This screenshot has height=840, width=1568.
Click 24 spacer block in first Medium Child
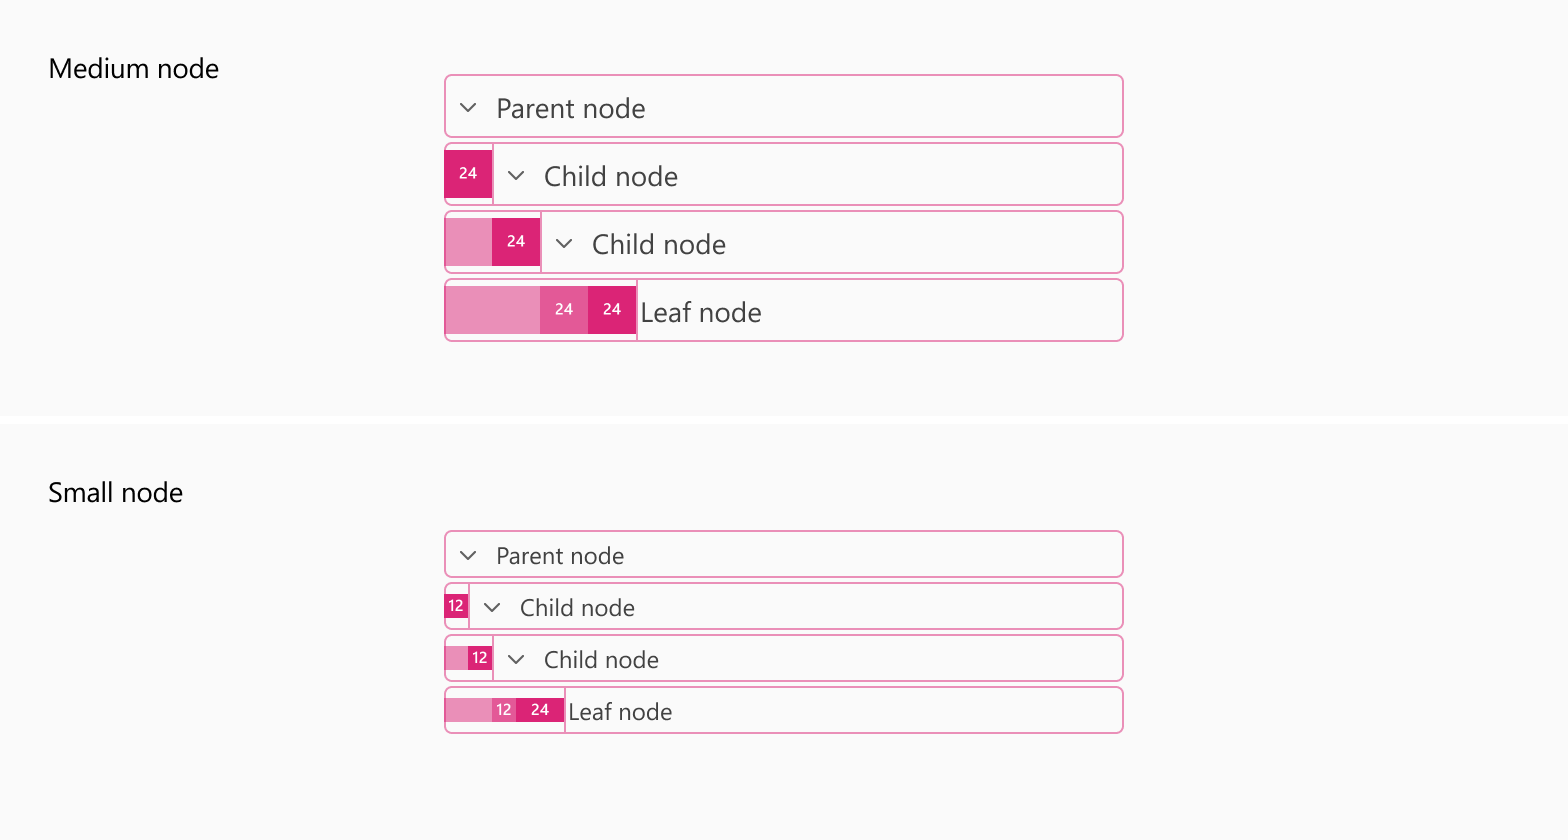click(x=468, y=174)
